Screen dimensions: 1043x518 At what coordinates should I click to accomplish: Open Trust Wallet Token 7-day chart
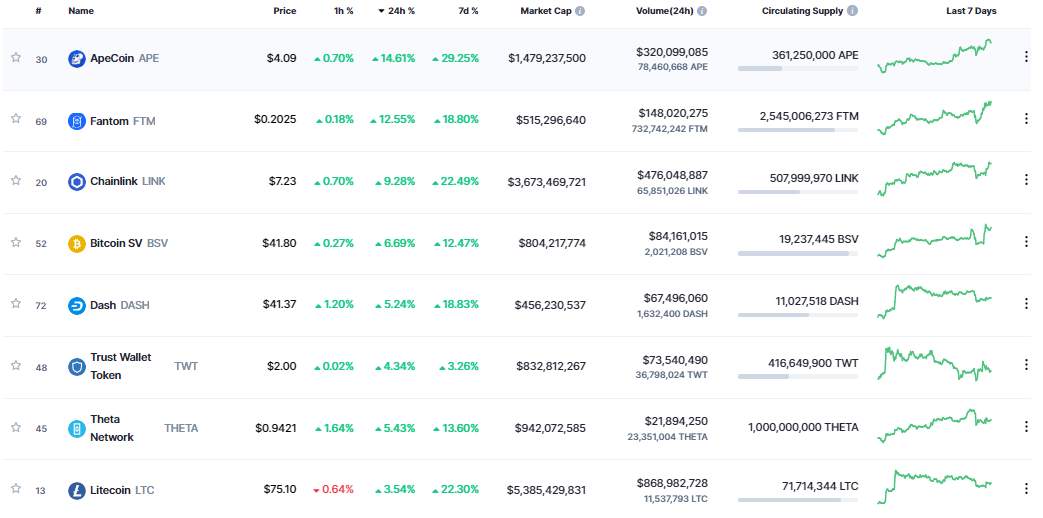tap(935, 364)
